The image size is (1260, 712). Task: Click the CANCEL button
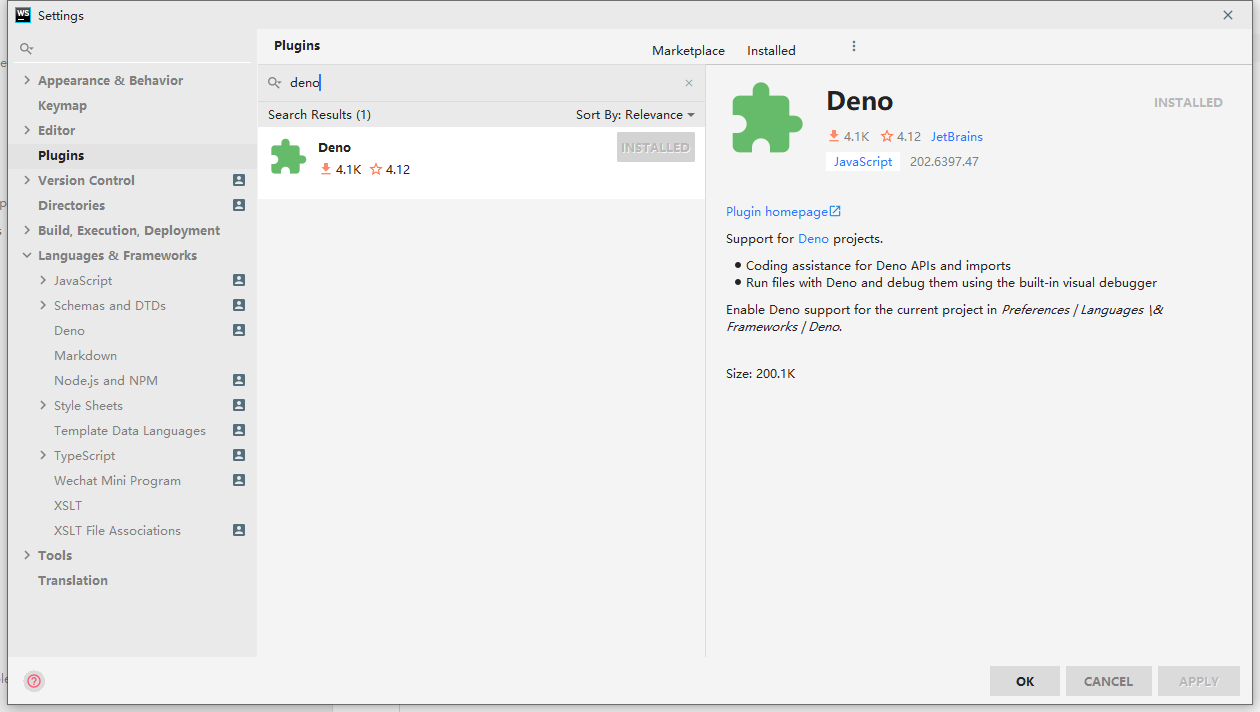(x=1109, y=681)
